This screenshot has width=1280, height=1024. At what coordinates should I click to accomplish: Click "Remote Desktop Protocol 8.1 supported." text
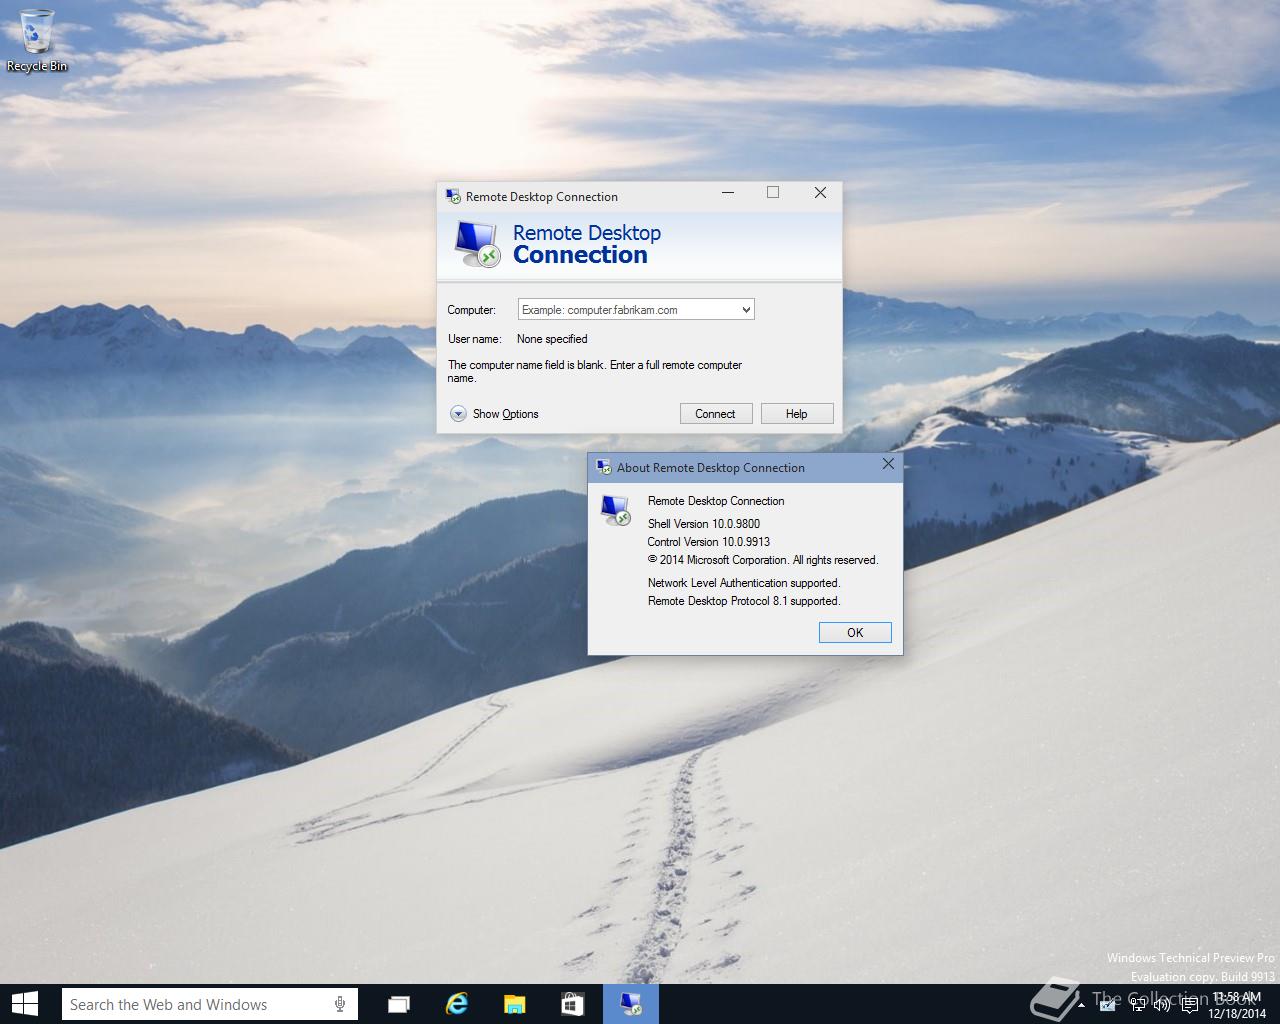point(744,601)
